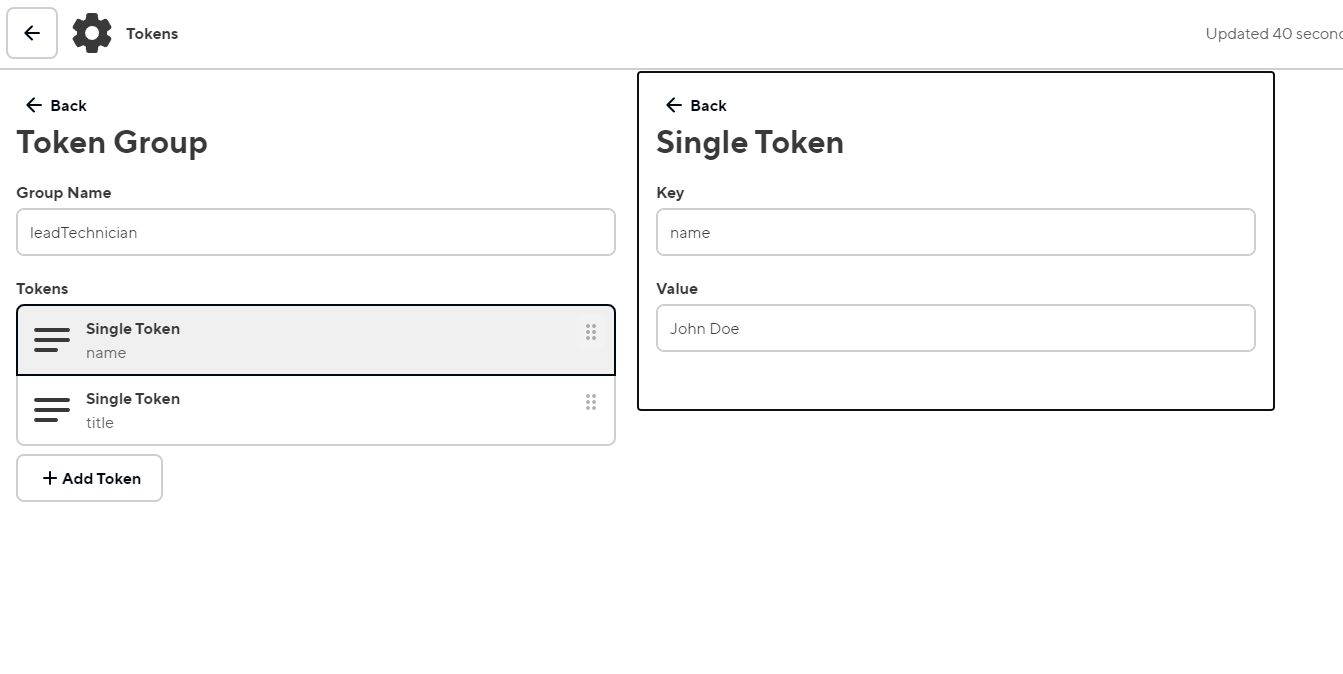Image resolution: width=1343 pixels, height=674 pixels.
Task: Click the top-left back arrow button
Action: tap(32, 33)
